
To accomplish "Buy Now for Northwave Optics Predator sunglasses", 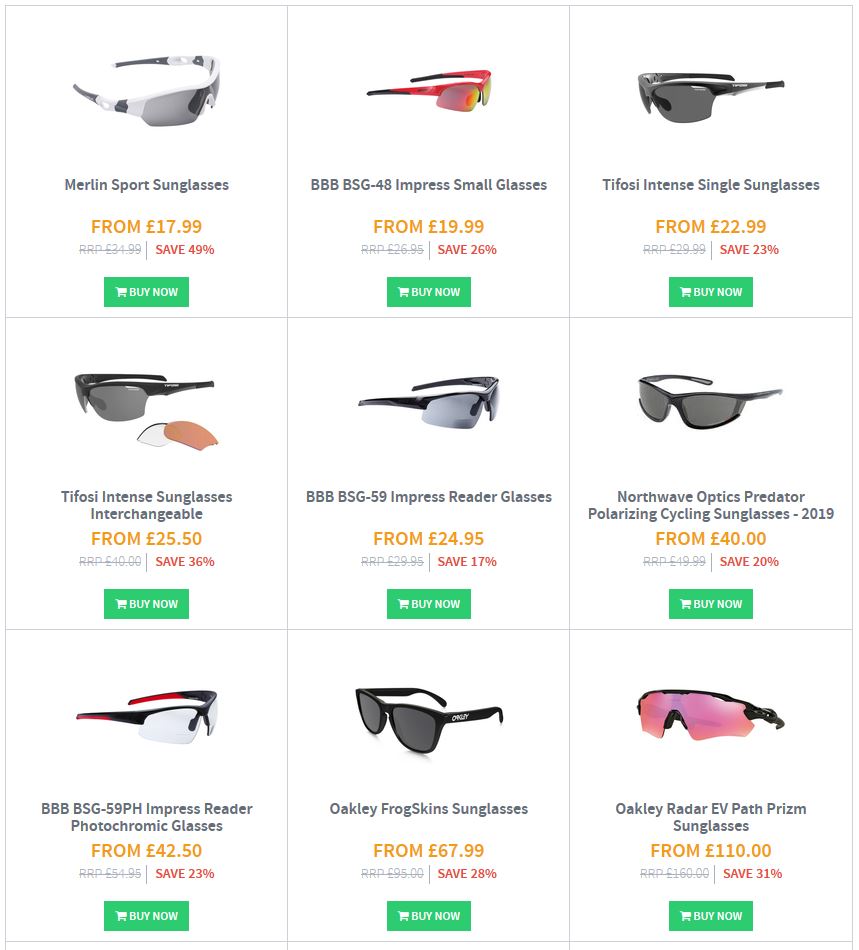I will click(711, 604).
